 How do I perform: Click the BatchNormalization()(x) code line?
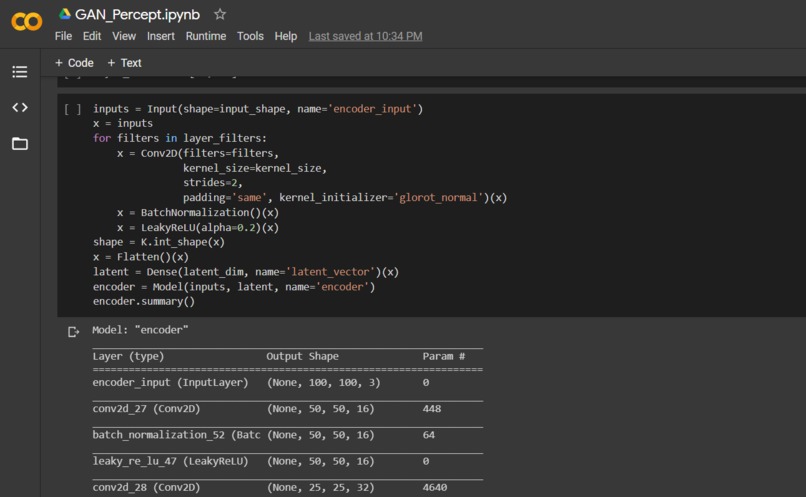point(198,212)
